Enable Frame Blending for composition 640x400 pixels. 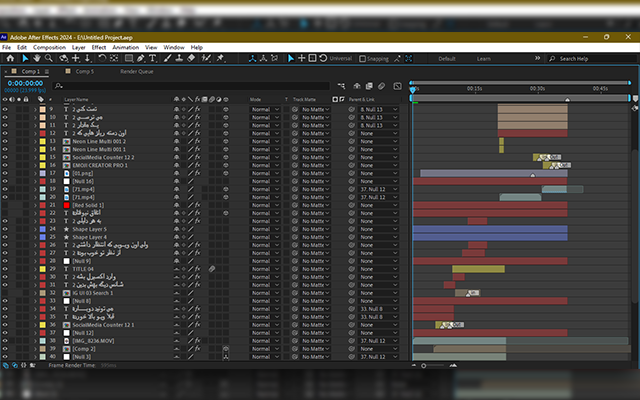(369, 86)
